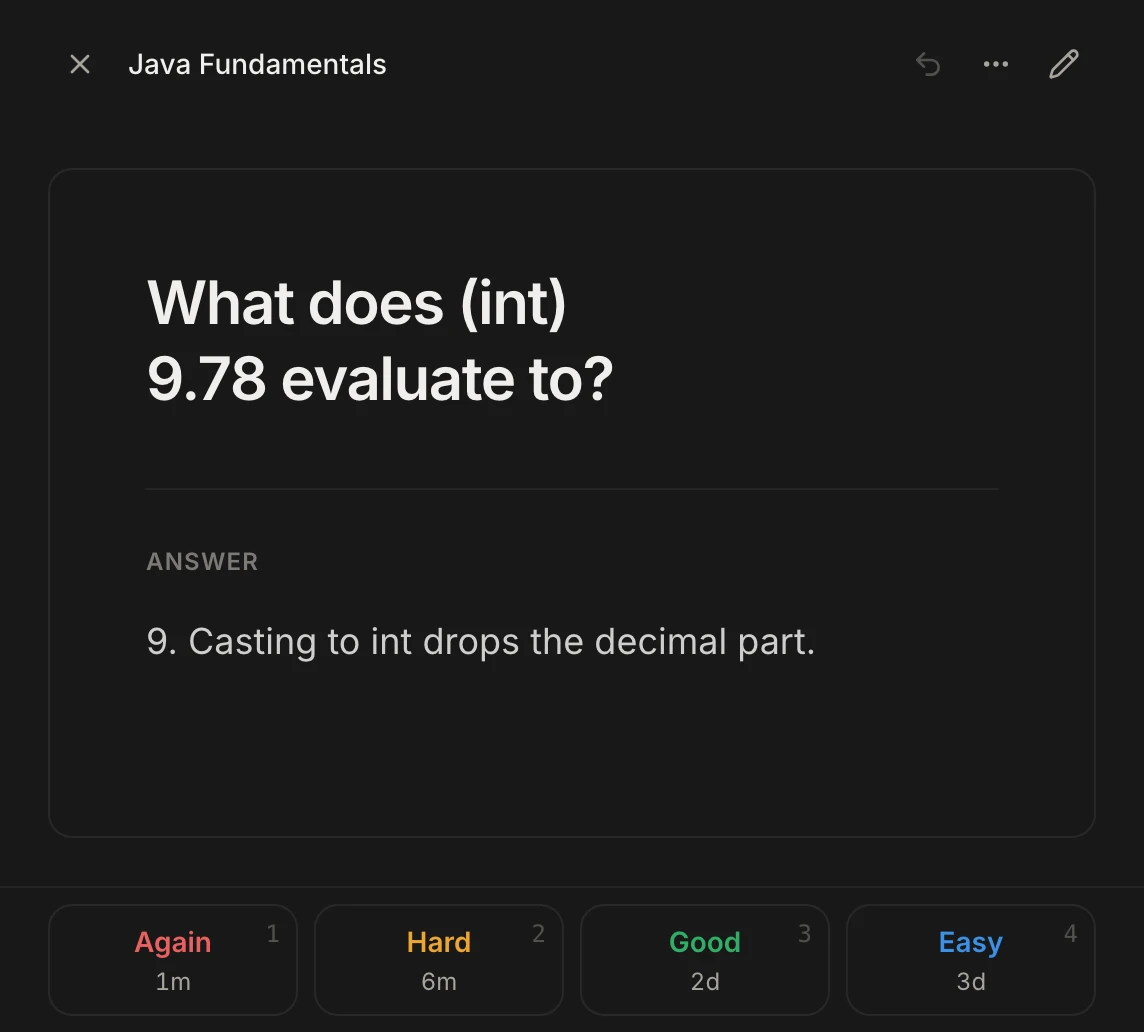Click the question text about (int) 9.78

pos(379,341)
